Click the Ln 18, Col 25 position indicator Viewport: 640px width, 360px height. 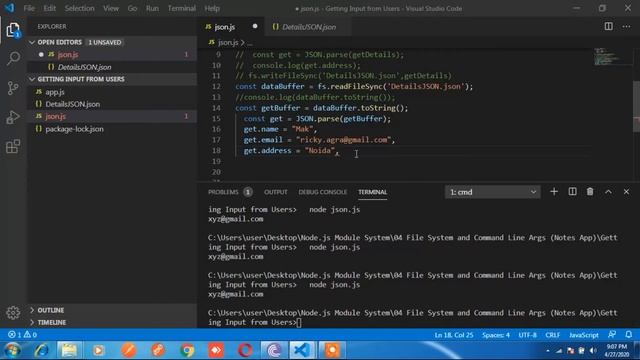click(x=454, y=335)
